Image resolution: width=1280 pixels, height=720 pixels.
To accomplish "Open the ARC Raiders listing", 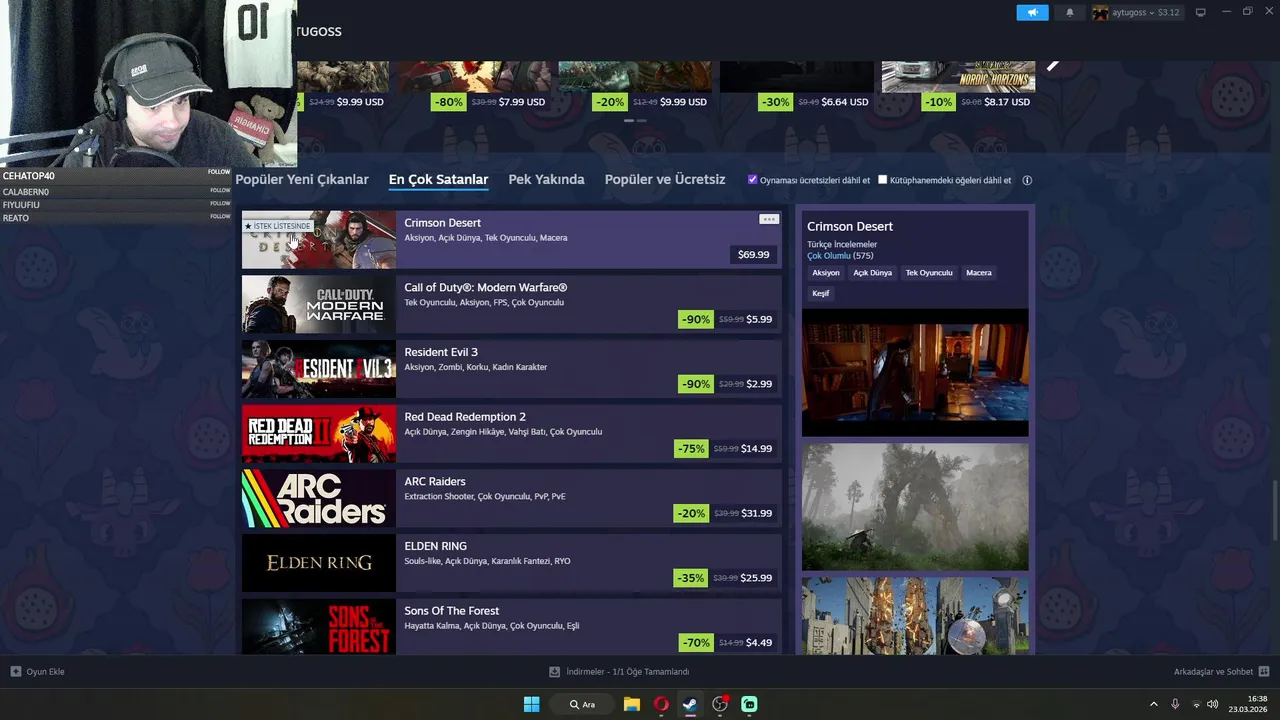I will coord(511,498).
